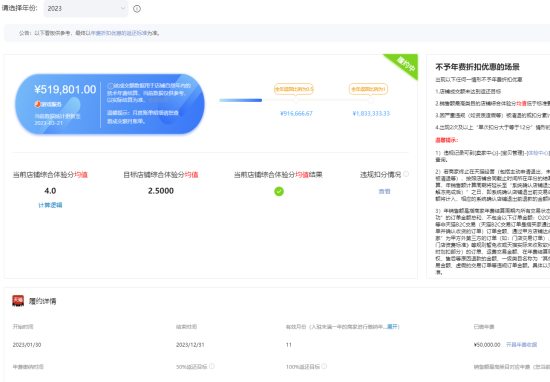The height and width of the screenshot is (382, 550).
Task: Click the milestone circle above ¥916,666.67
Action: [x=296, y=100]
